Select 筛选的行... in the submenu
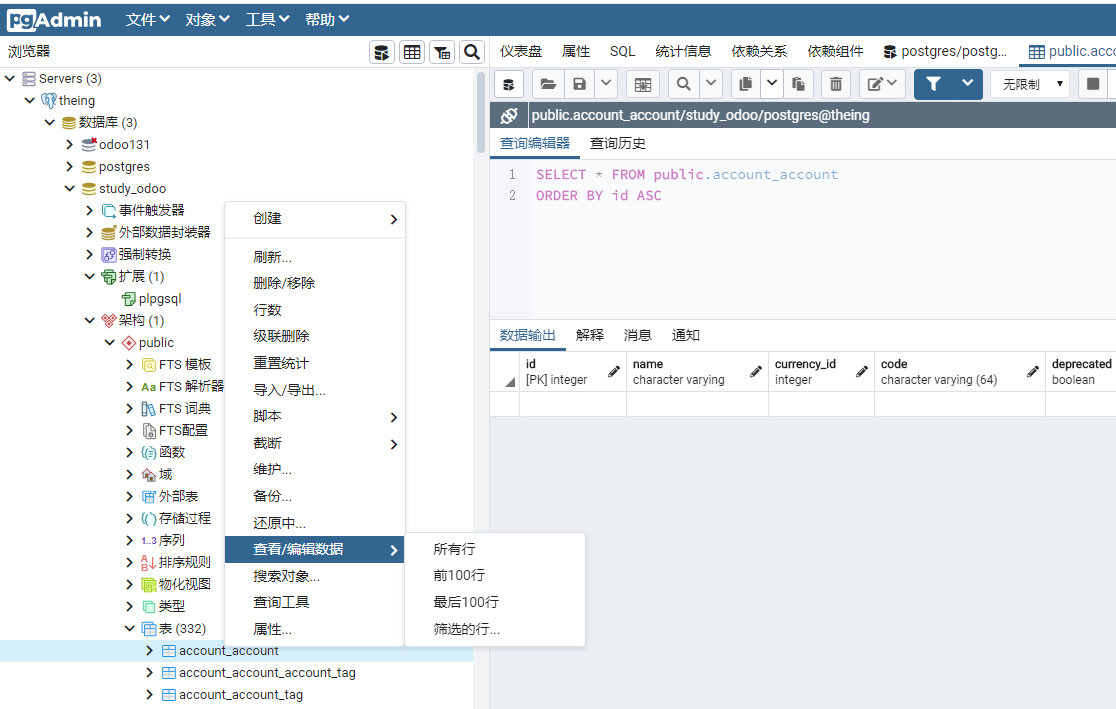This screenshot has height=709, width=1116. (x=495, y=629)
